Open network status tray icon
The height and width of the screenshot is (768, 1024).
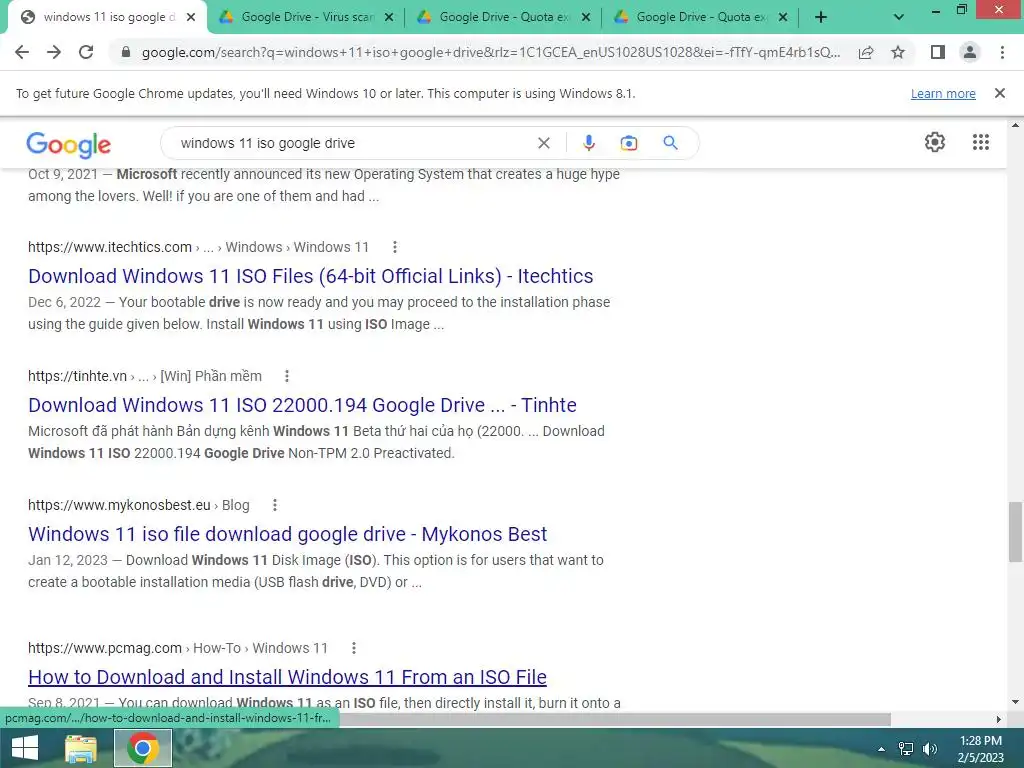[906, 749]
